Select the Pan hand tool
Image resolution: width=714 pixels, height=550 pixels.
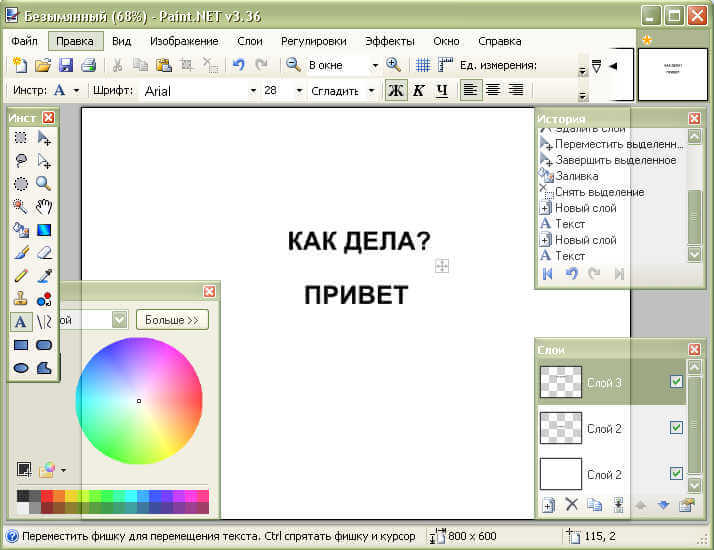tap(44, 207)
